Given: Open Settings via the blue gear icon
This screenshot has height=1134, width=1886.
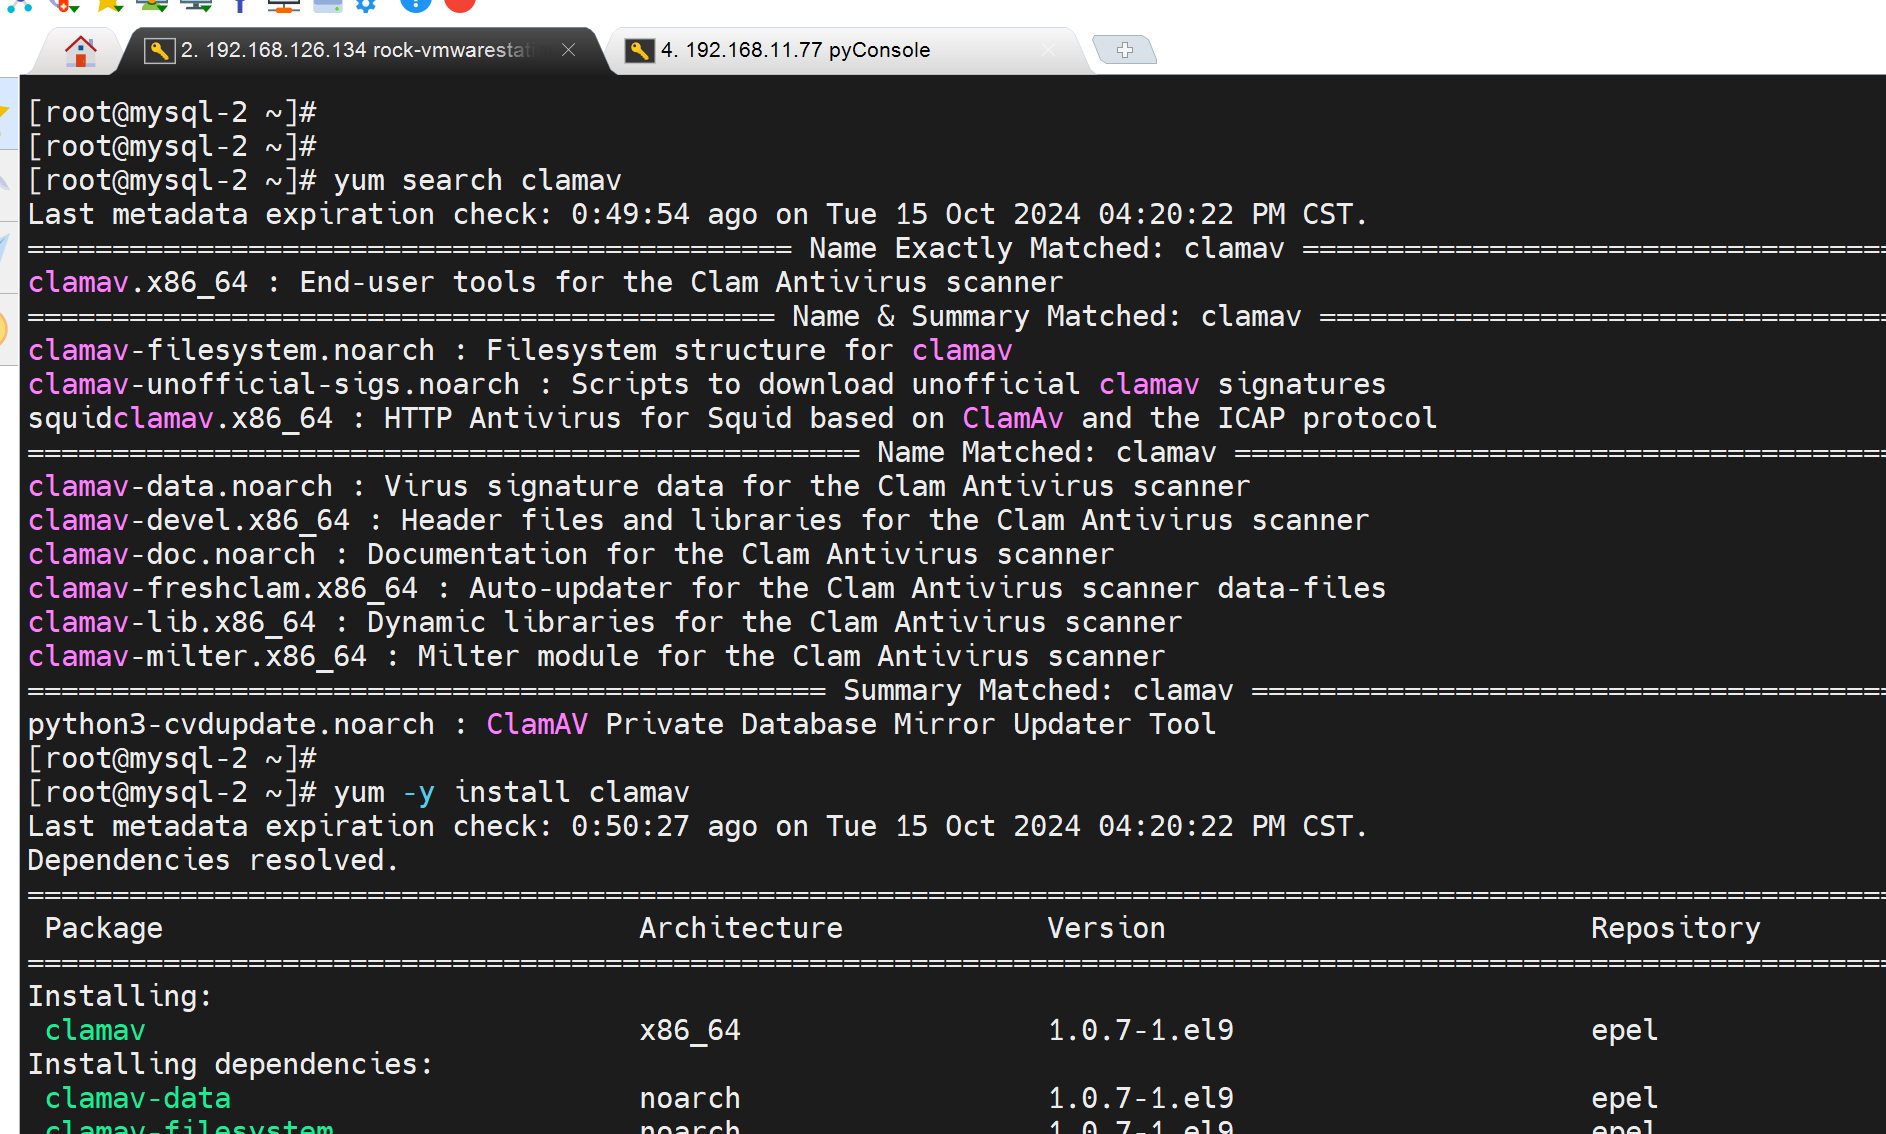Looking at the screenshot, I should click(367, 5).
